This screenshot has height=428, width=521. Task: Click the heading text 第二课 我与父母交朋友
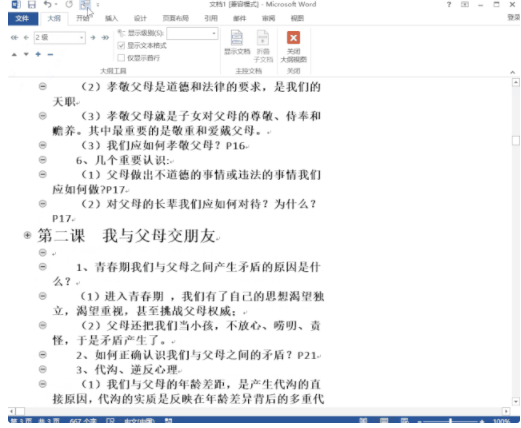126,236
